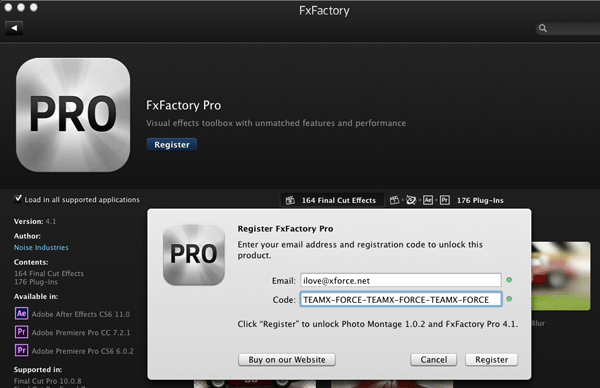The height and width of the screenshot is (388, 600).
Task: Select the 176 Plug-Ins tab
Action: tap(447, 200)
